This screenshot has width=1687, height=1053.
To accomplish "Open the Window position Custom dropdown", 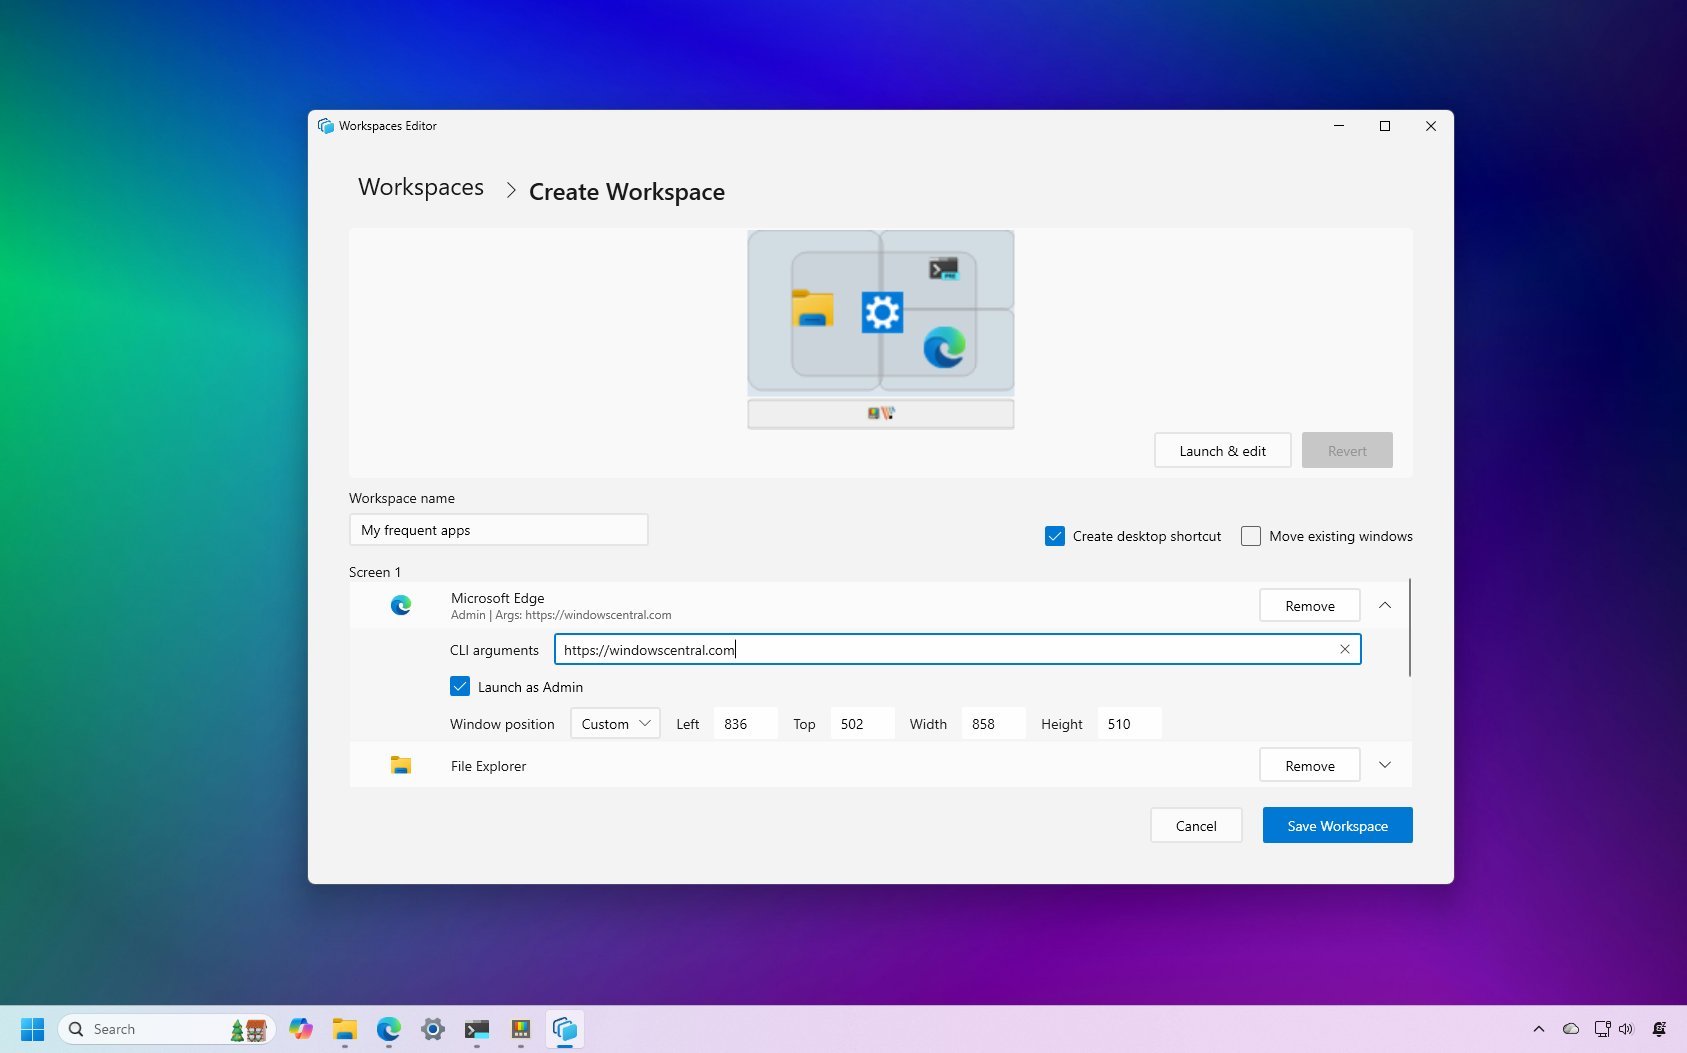I will point(614,723).
